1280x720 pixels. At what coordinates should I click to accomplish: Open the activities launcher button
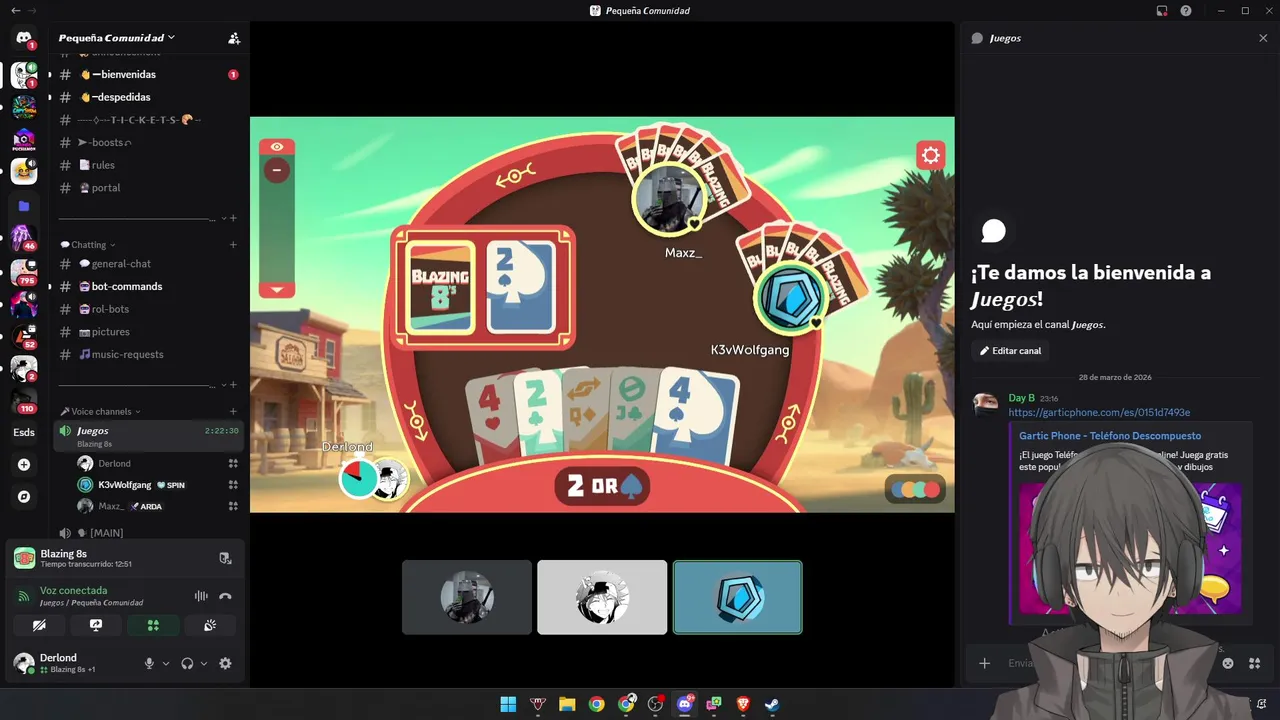point(153,625)
